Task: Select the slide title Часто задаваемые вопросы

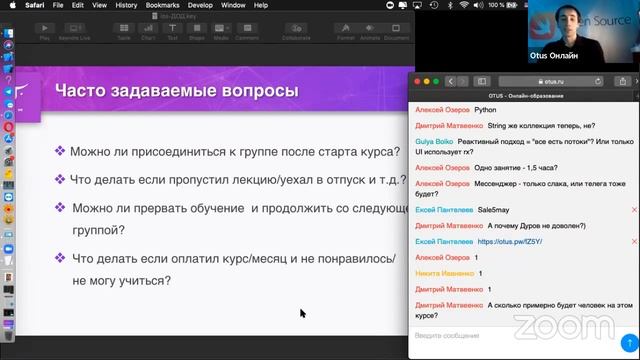Action: [x=177, y=91]
